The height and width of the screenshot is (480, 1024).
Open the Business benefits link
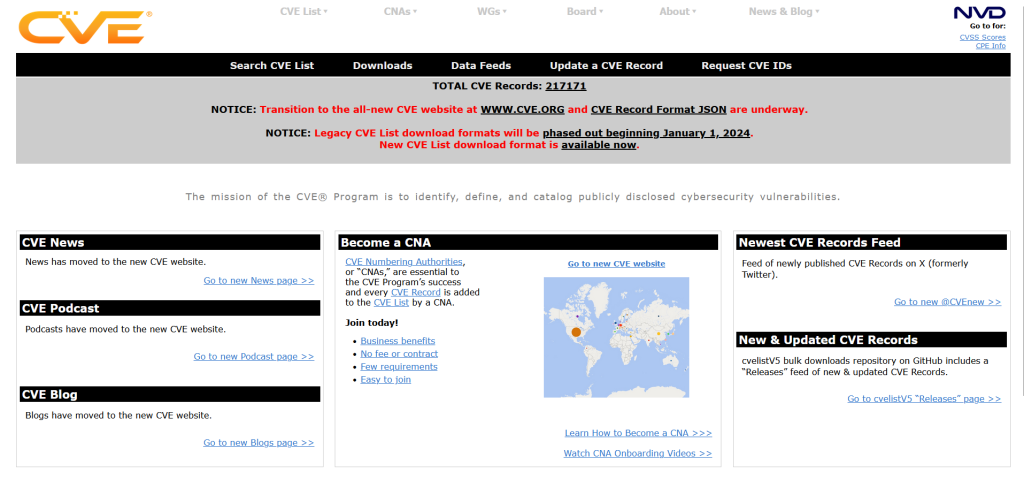pos(398,341)
